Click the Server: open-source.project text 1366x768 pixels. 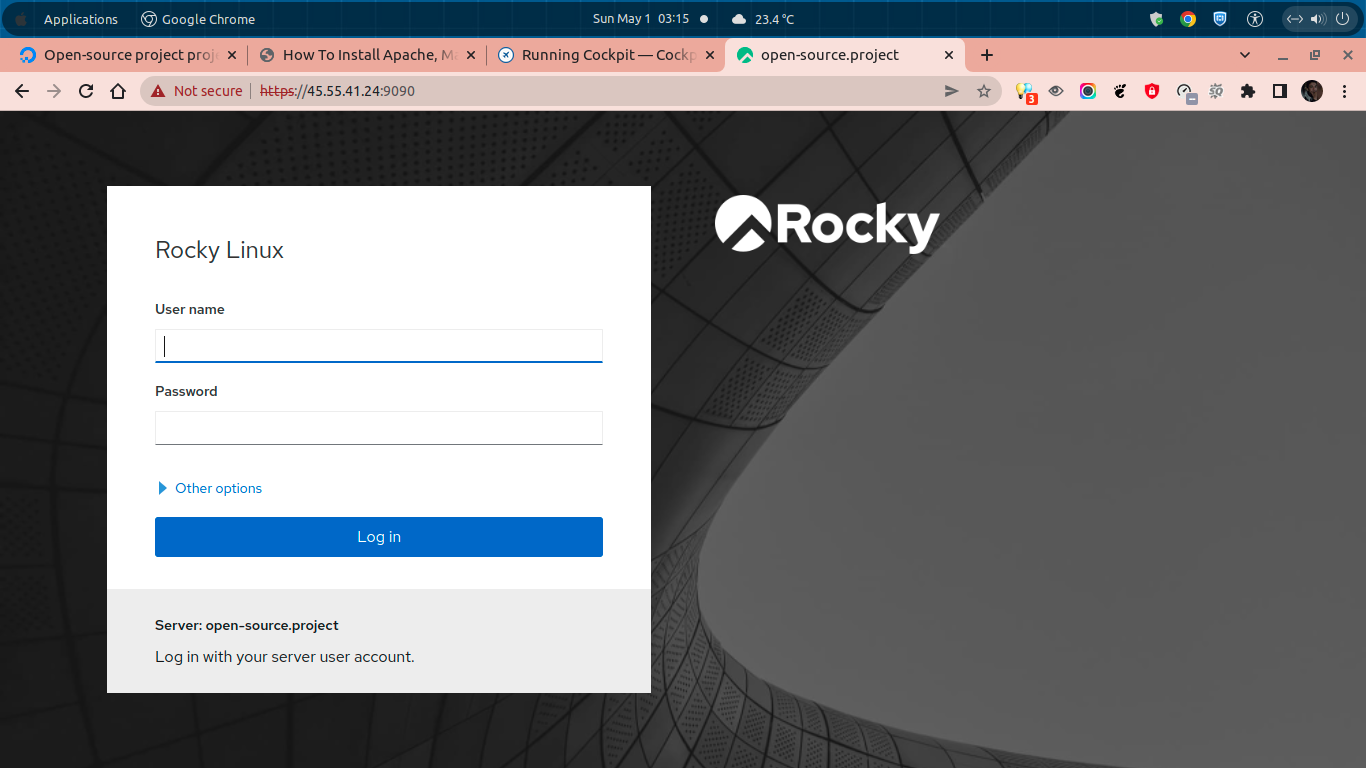(247, 625)
